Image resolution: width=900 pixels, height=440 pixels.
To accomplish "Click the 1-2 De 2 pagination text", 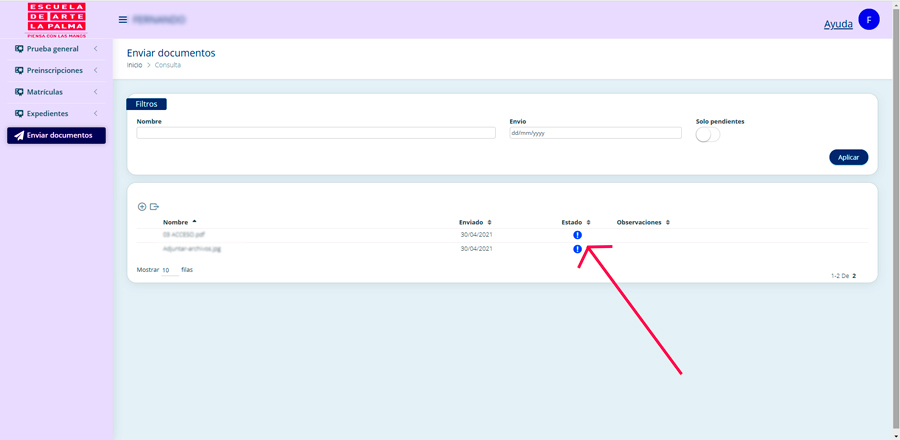I will pos(844,276).
